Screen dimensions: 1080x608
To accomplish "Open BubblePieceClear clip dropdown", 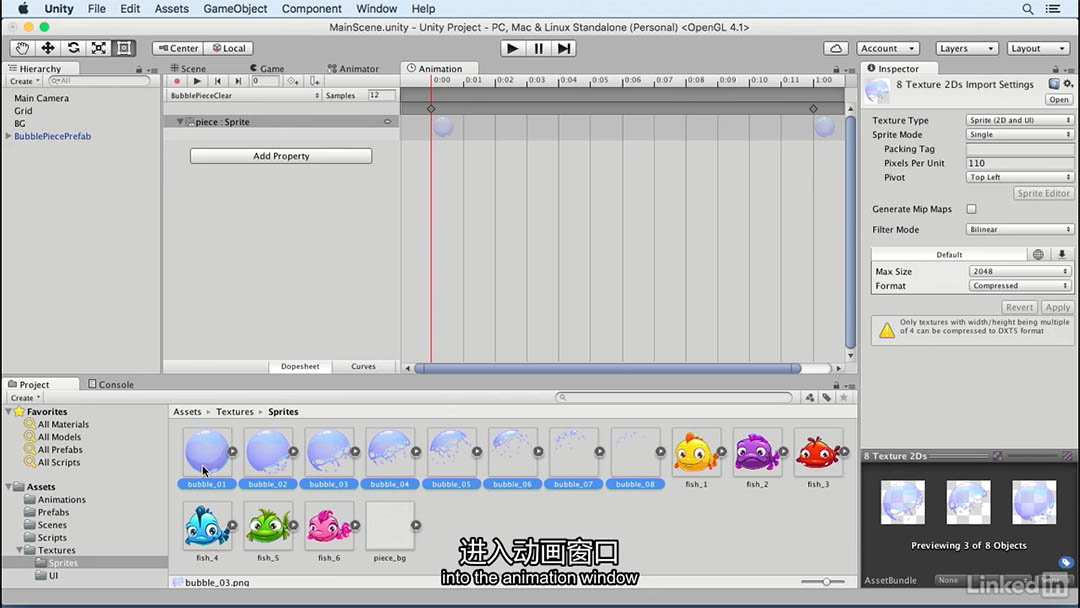I will click(245, 96).
